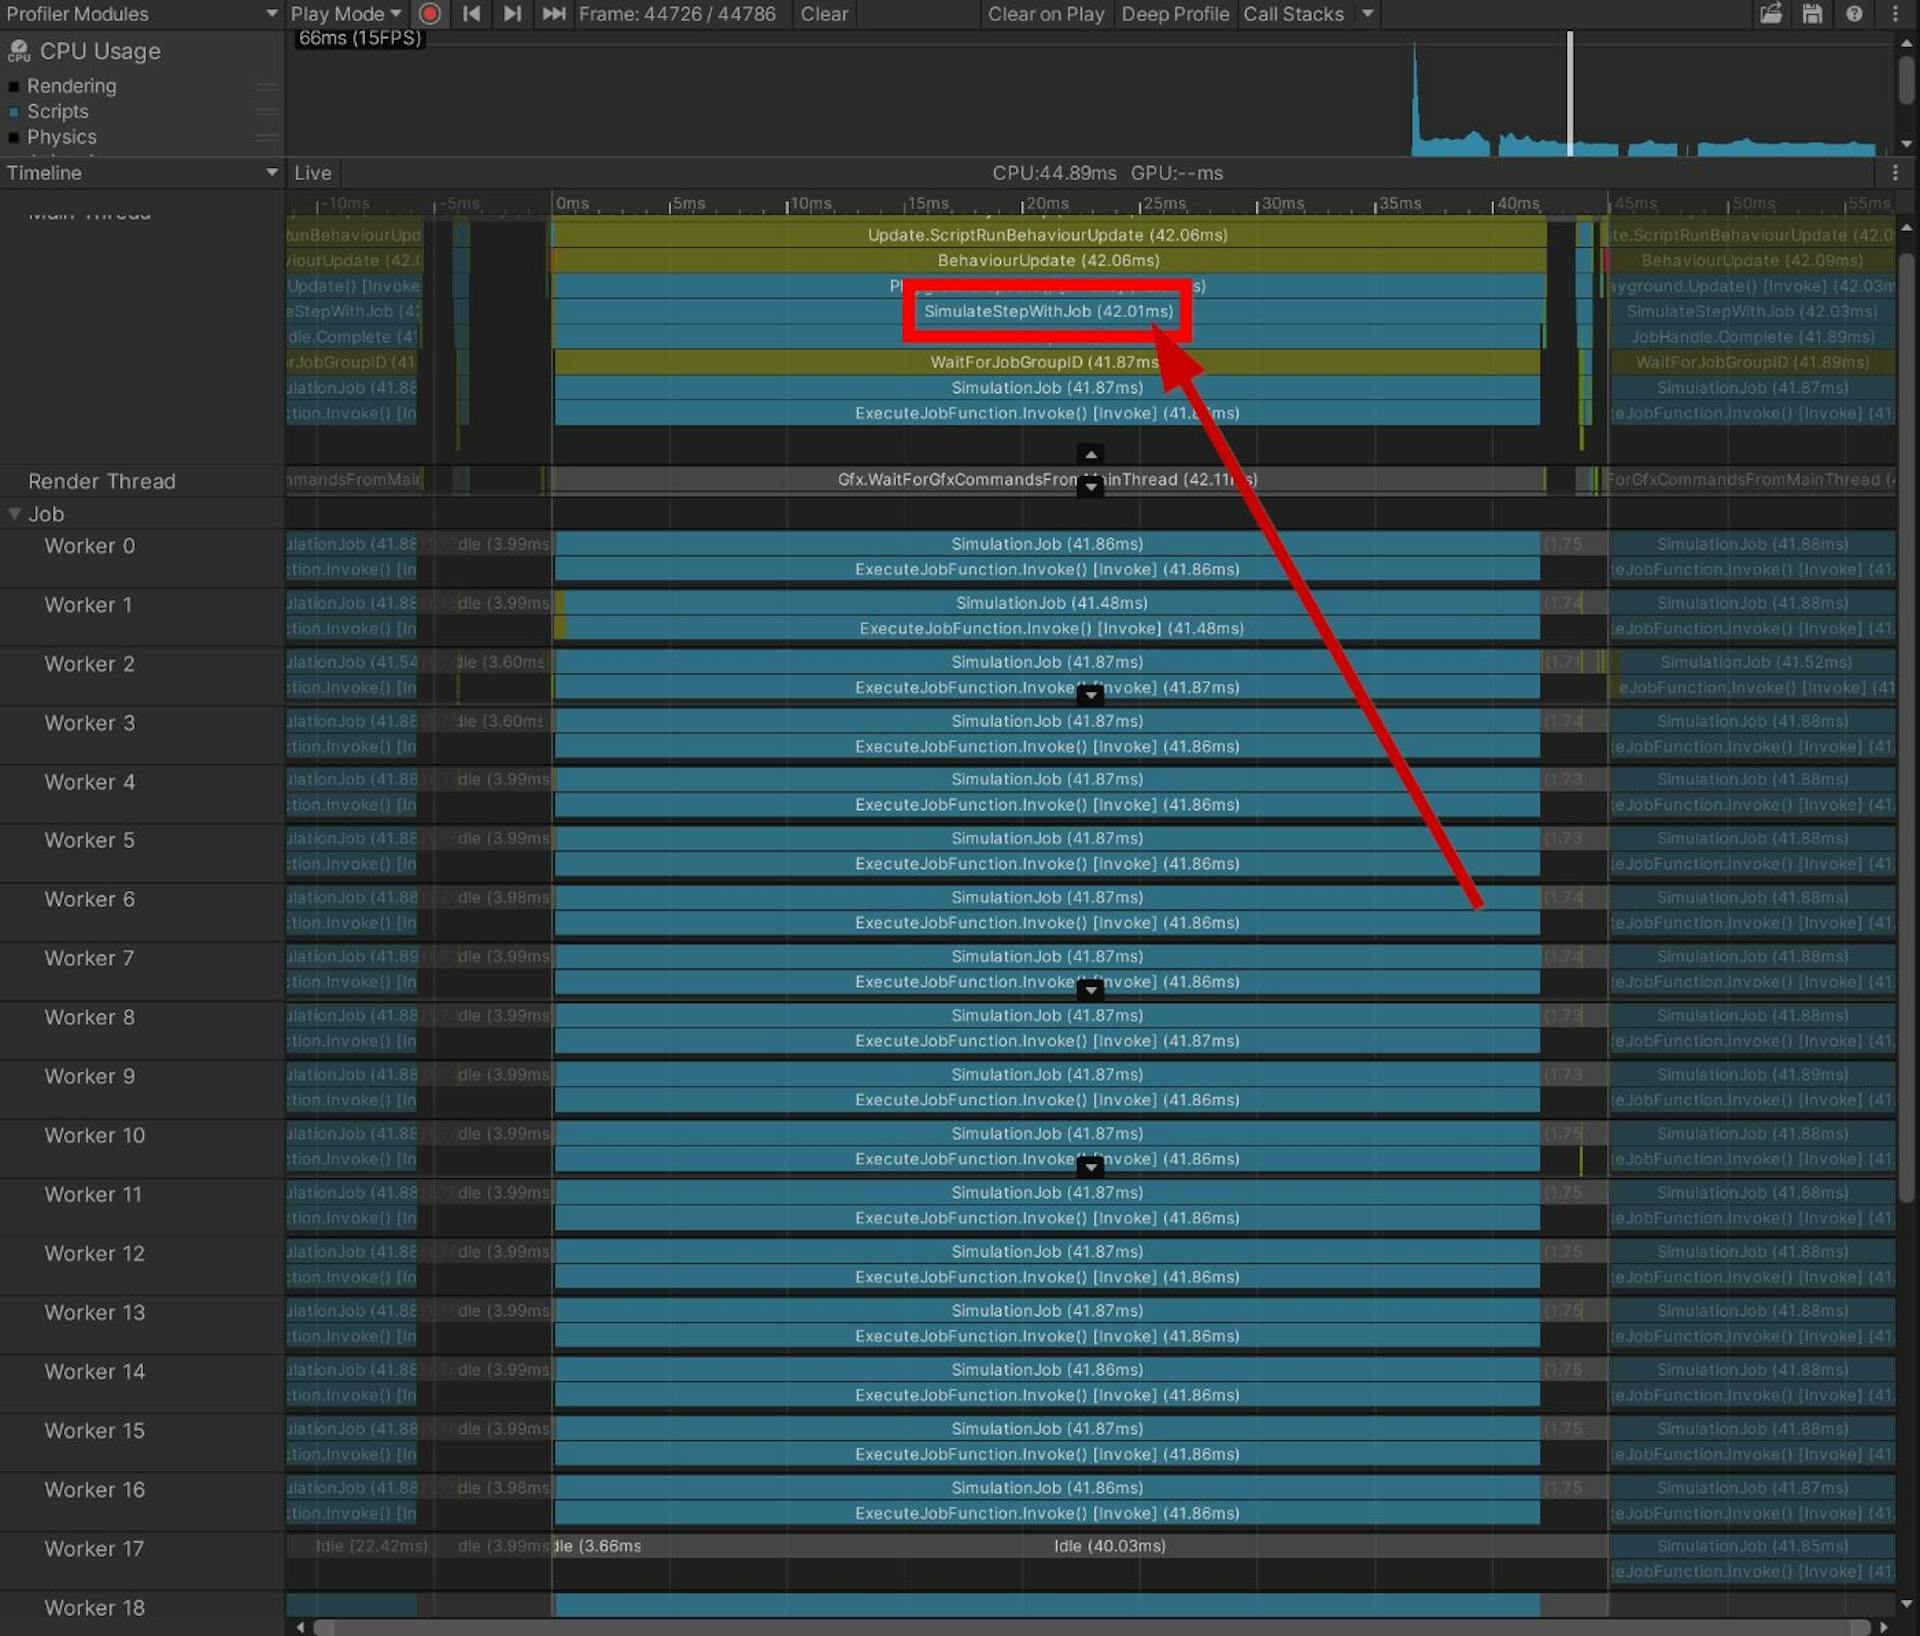Open profiler help icon
This screenshot has height=1636, width=1920.
pos(1854,14)
